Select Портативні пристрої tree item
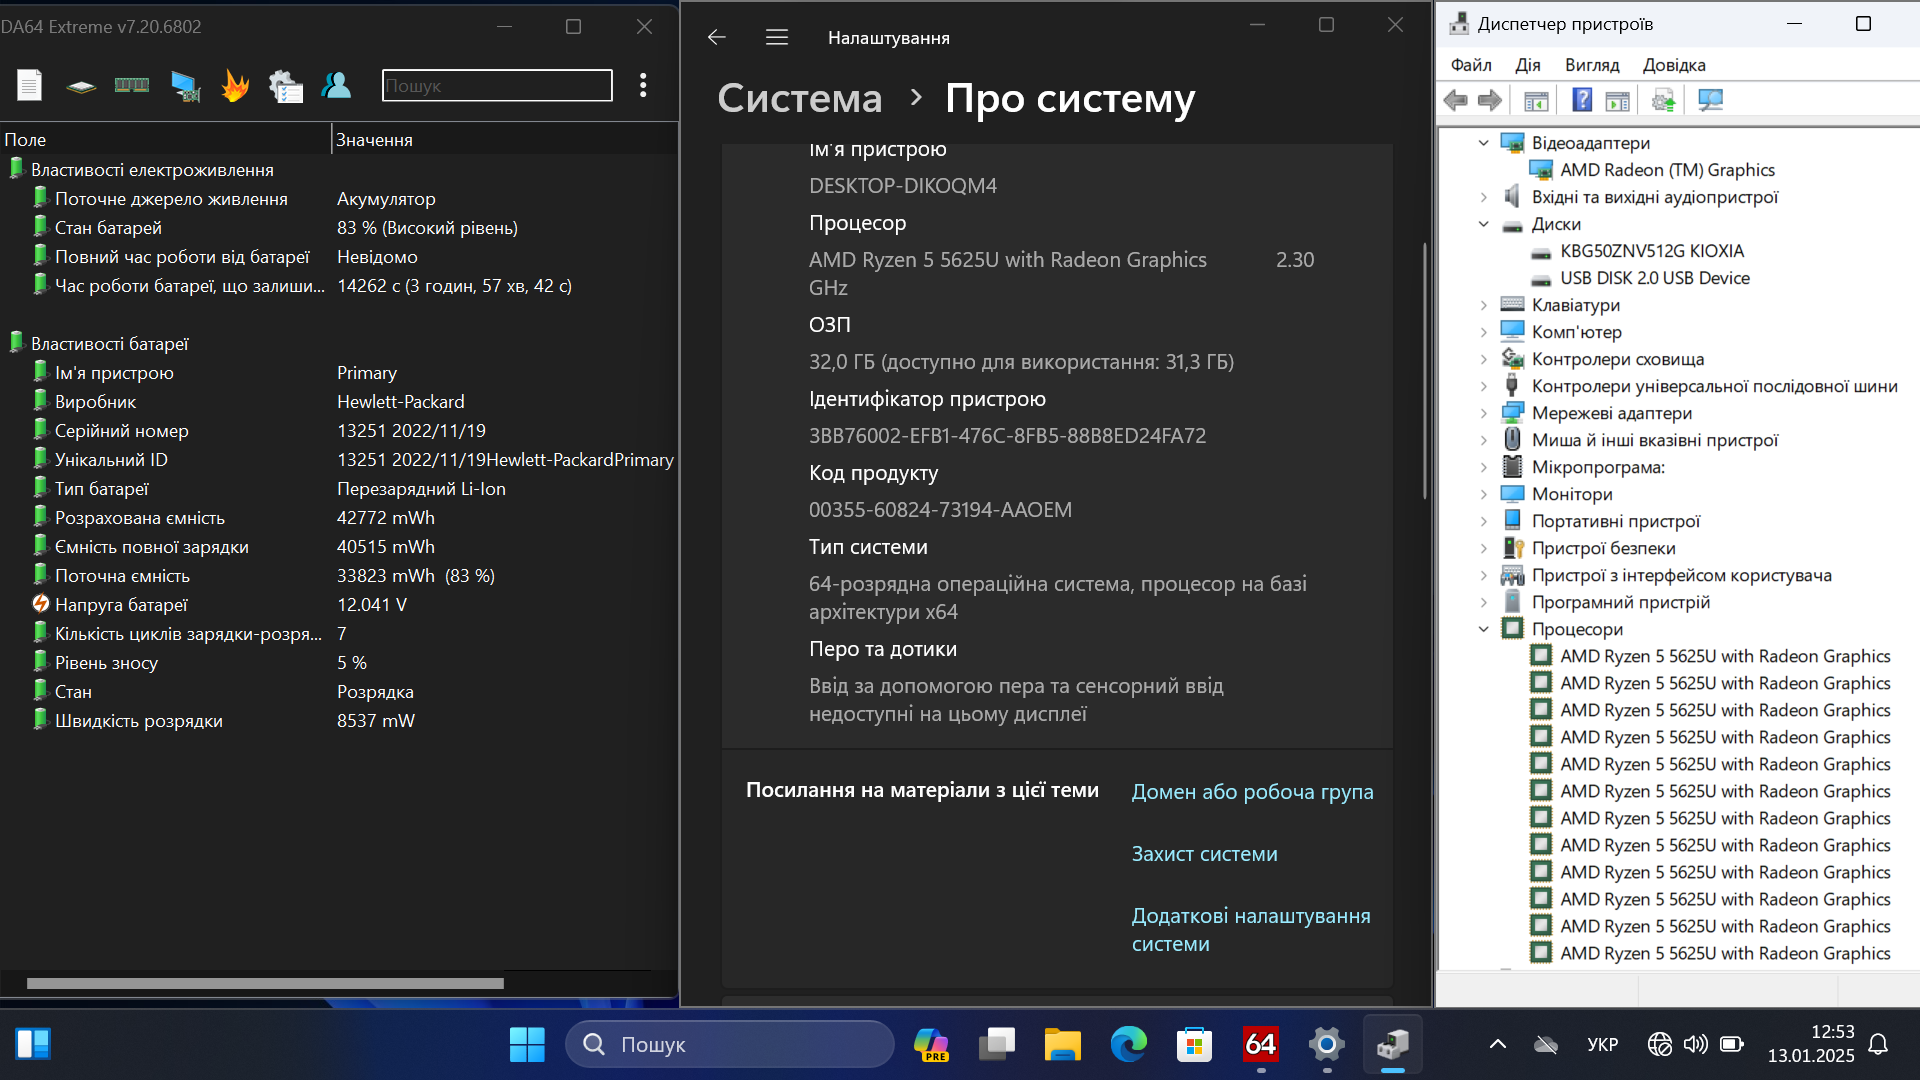The width and height of the screenshot is (1920, 1080). [1615, 521]
